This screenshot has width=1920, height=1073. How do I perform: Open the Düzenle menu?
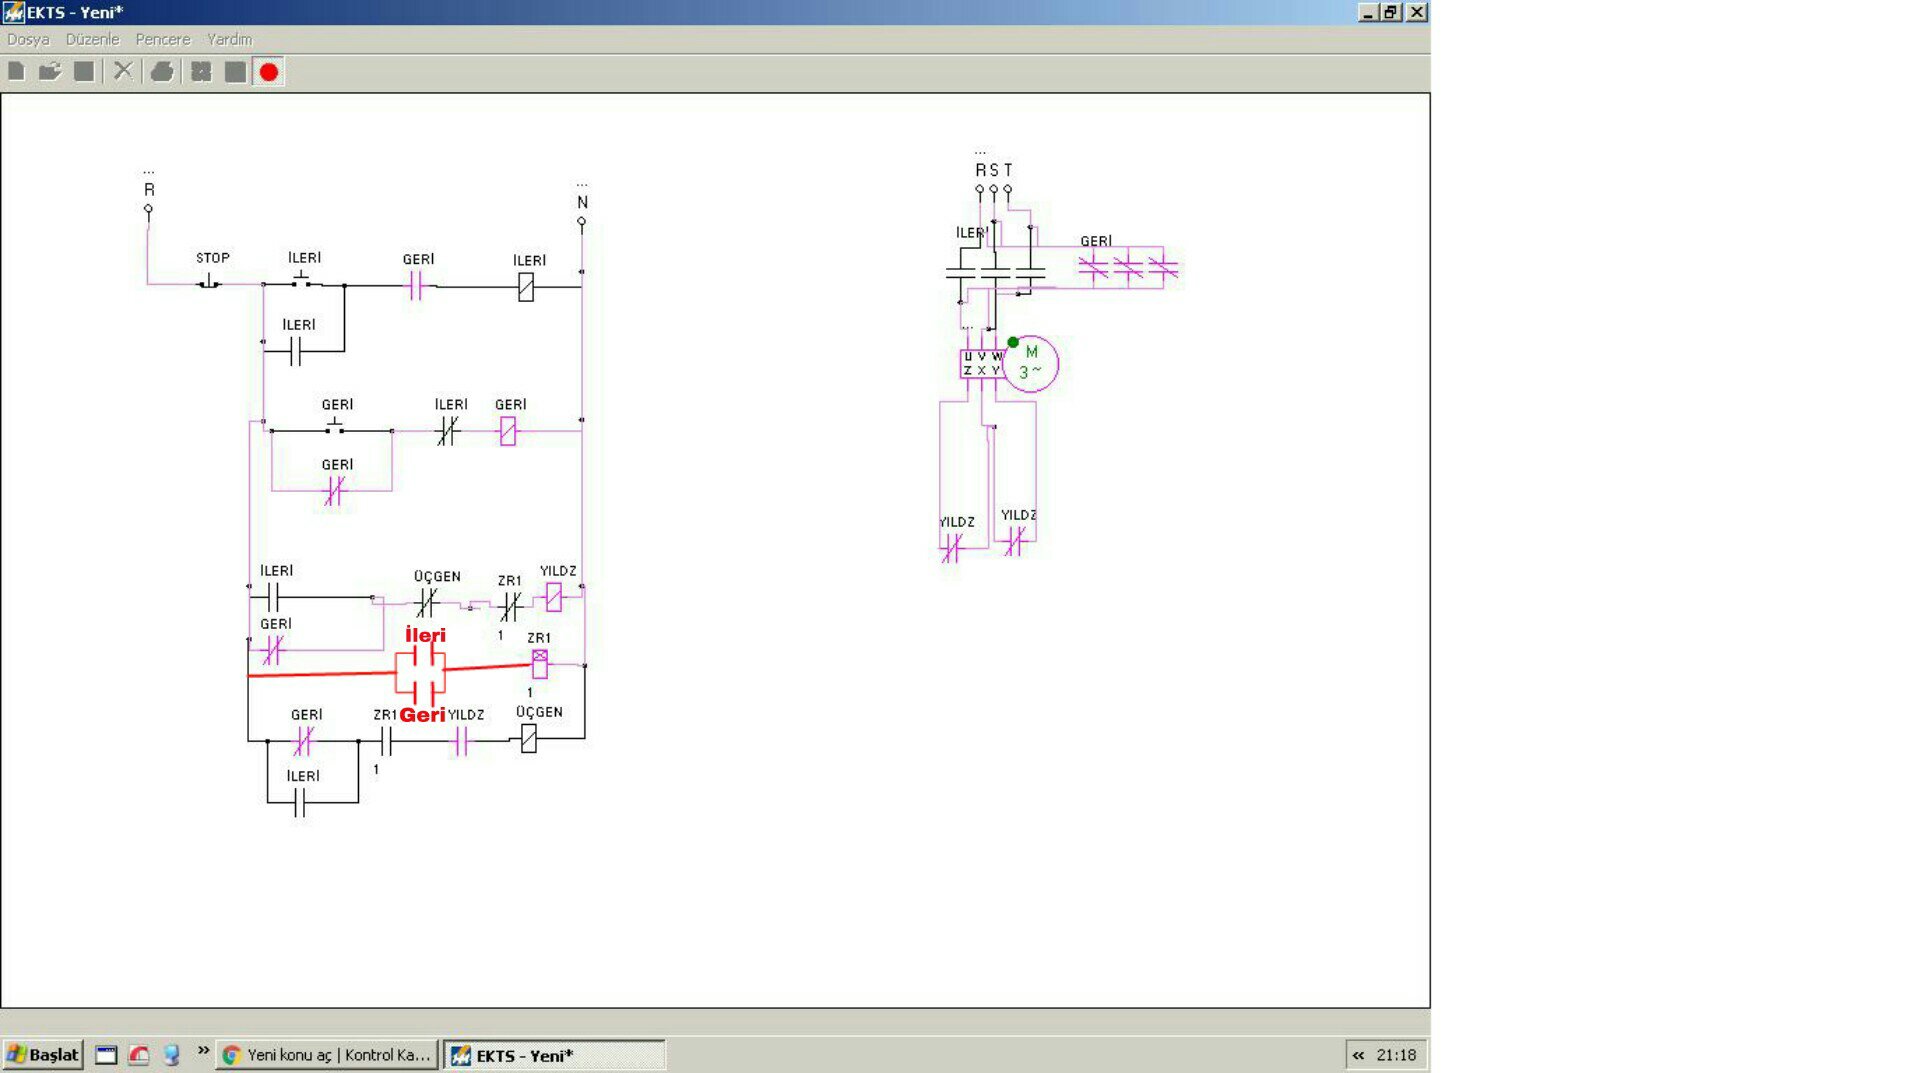pos(92,39)
